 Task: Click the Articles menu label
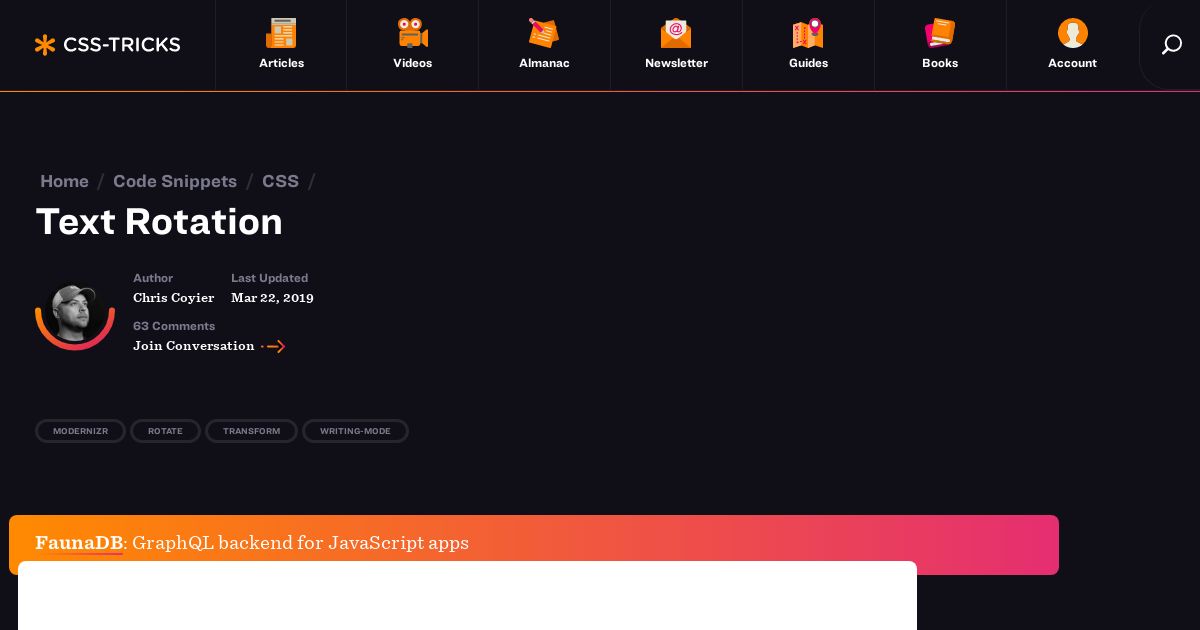click(x=281, y=63)
